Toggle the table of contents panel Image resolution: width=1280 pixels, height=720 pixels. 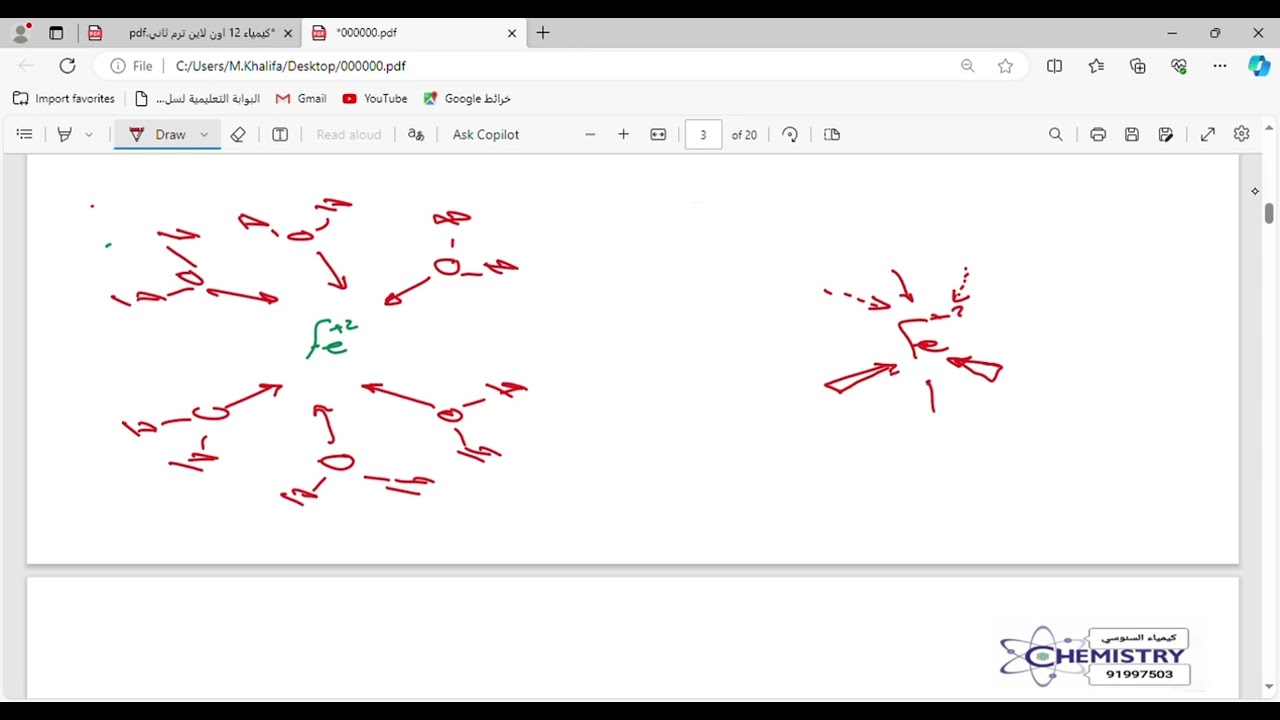(x=25, y=134)
